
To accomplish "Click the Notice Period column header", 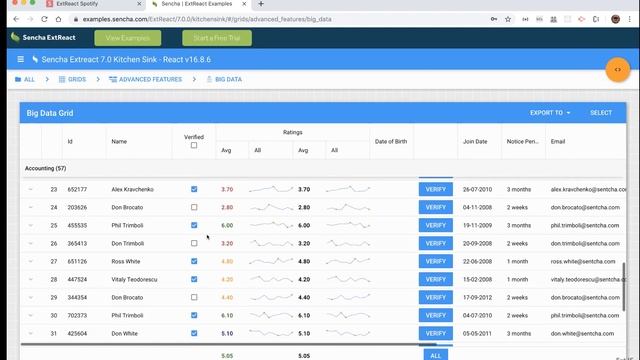I will (x=523, y=141).
